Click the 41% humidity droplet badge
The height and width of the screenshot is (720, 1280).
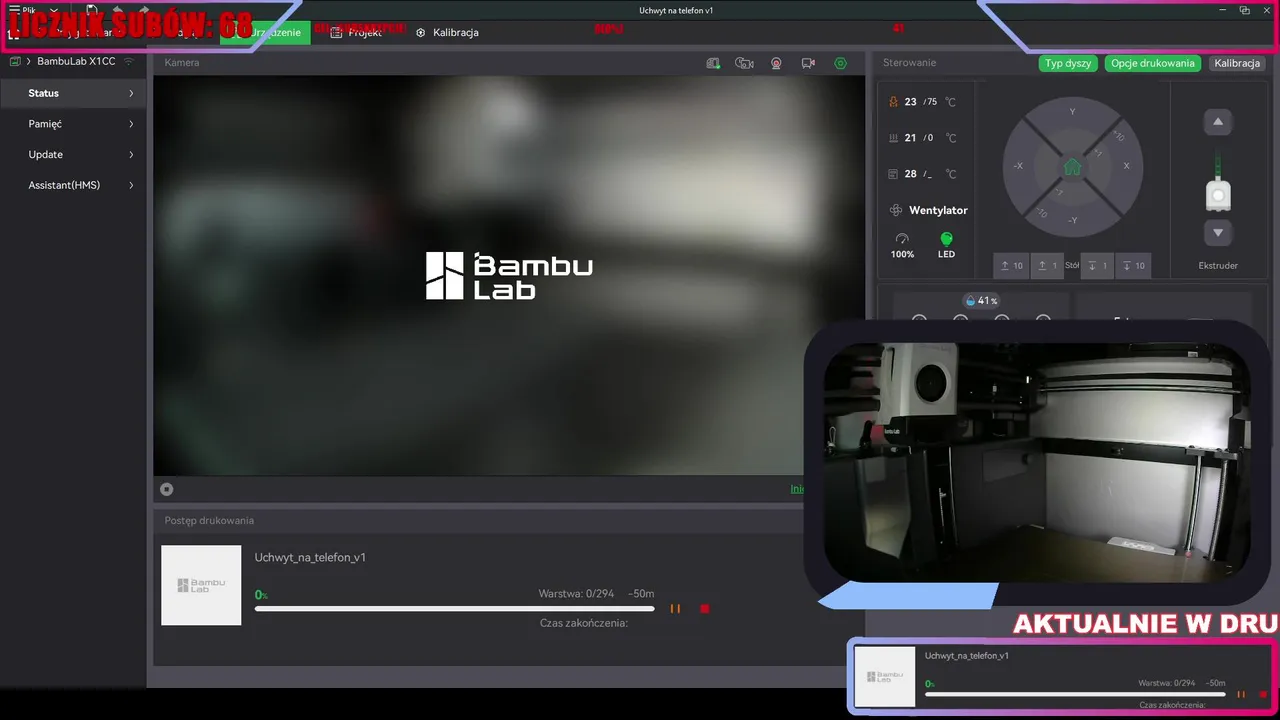[982, 300]
